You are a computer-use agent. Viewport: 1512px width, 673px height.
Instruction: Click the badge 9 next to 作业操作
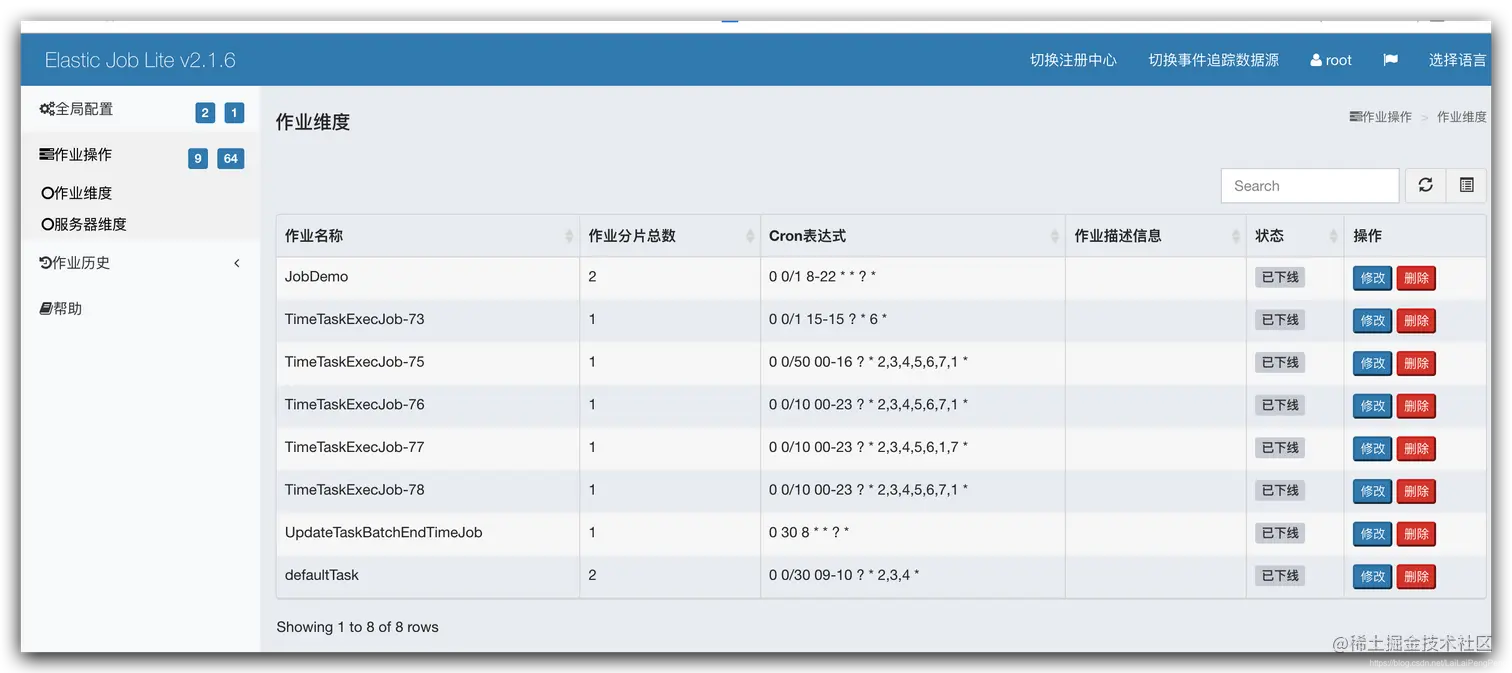[x=198, y=159]
